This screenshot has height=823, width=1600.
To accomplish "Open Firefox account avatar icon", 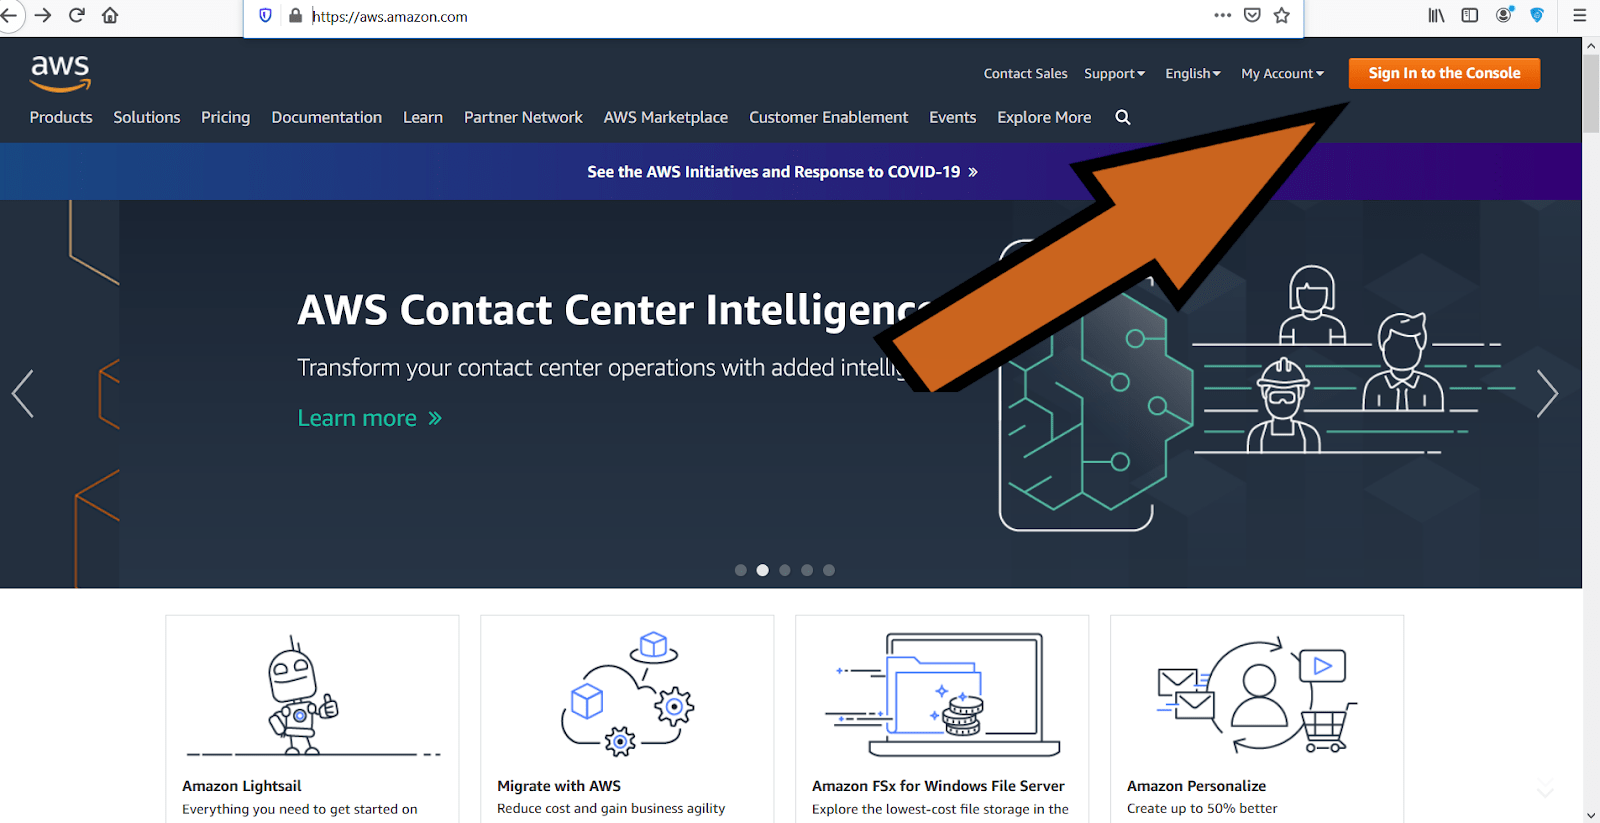I will pos(1504,15).
